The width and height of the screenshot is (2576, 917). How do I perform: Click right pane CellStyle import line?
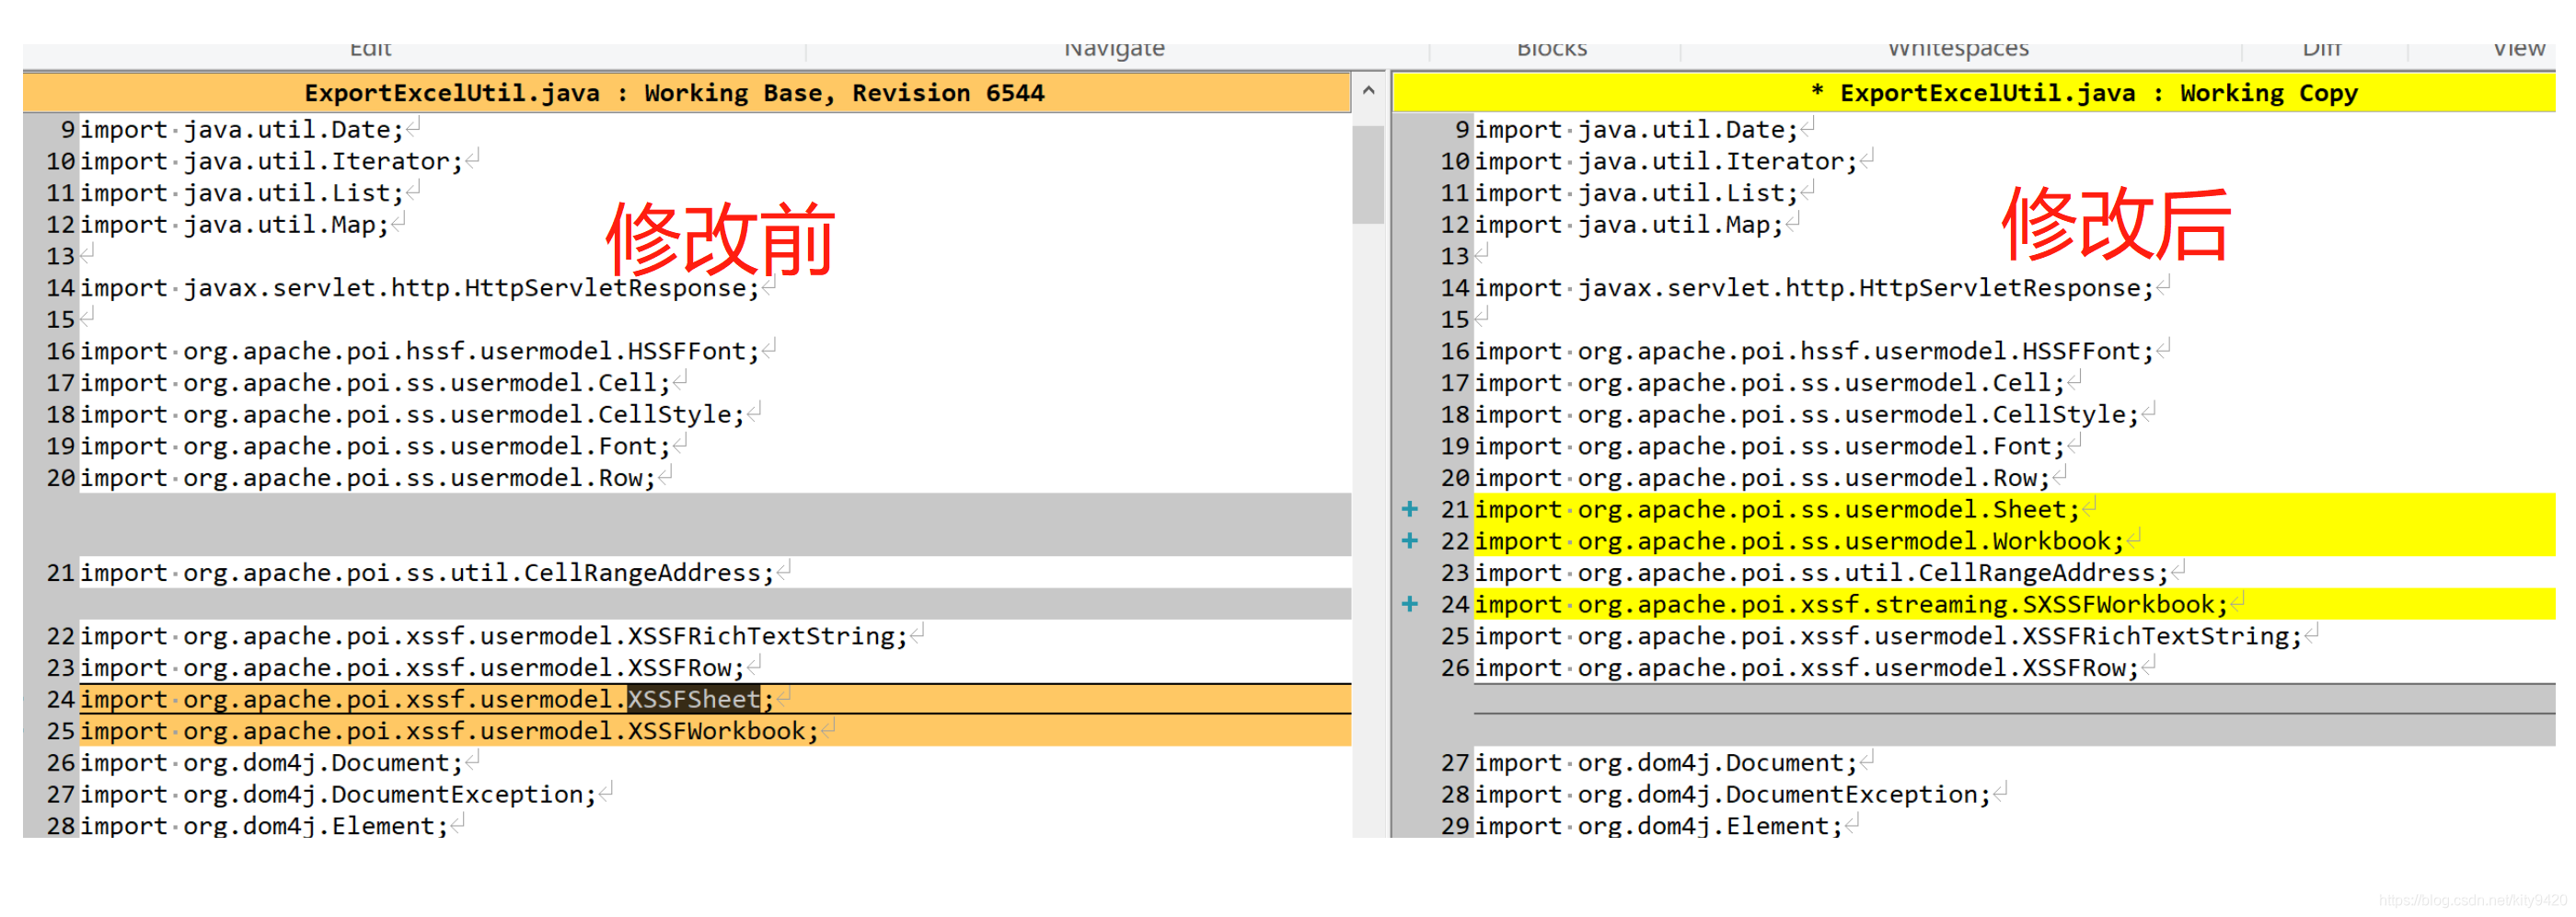point(1806,414)
